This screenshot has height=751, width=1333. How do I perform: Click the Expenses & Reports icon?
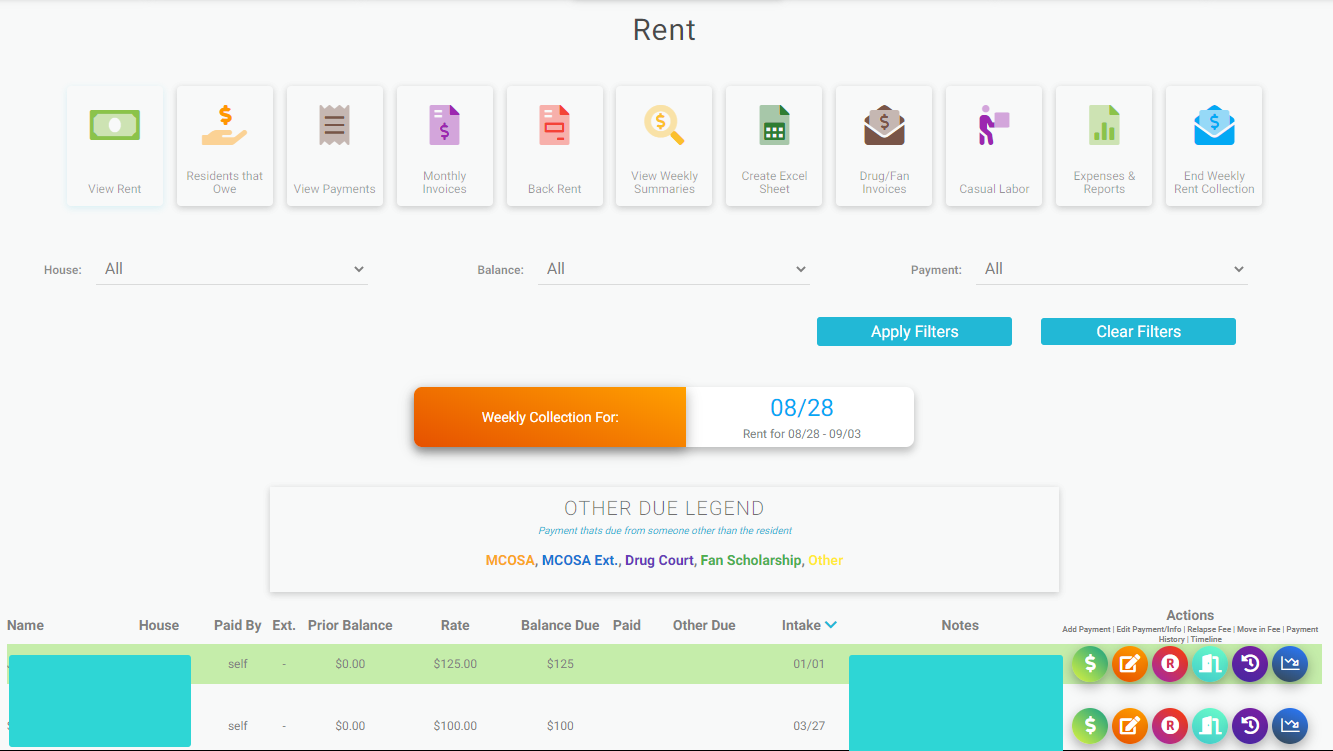[x=1103, y=145]
